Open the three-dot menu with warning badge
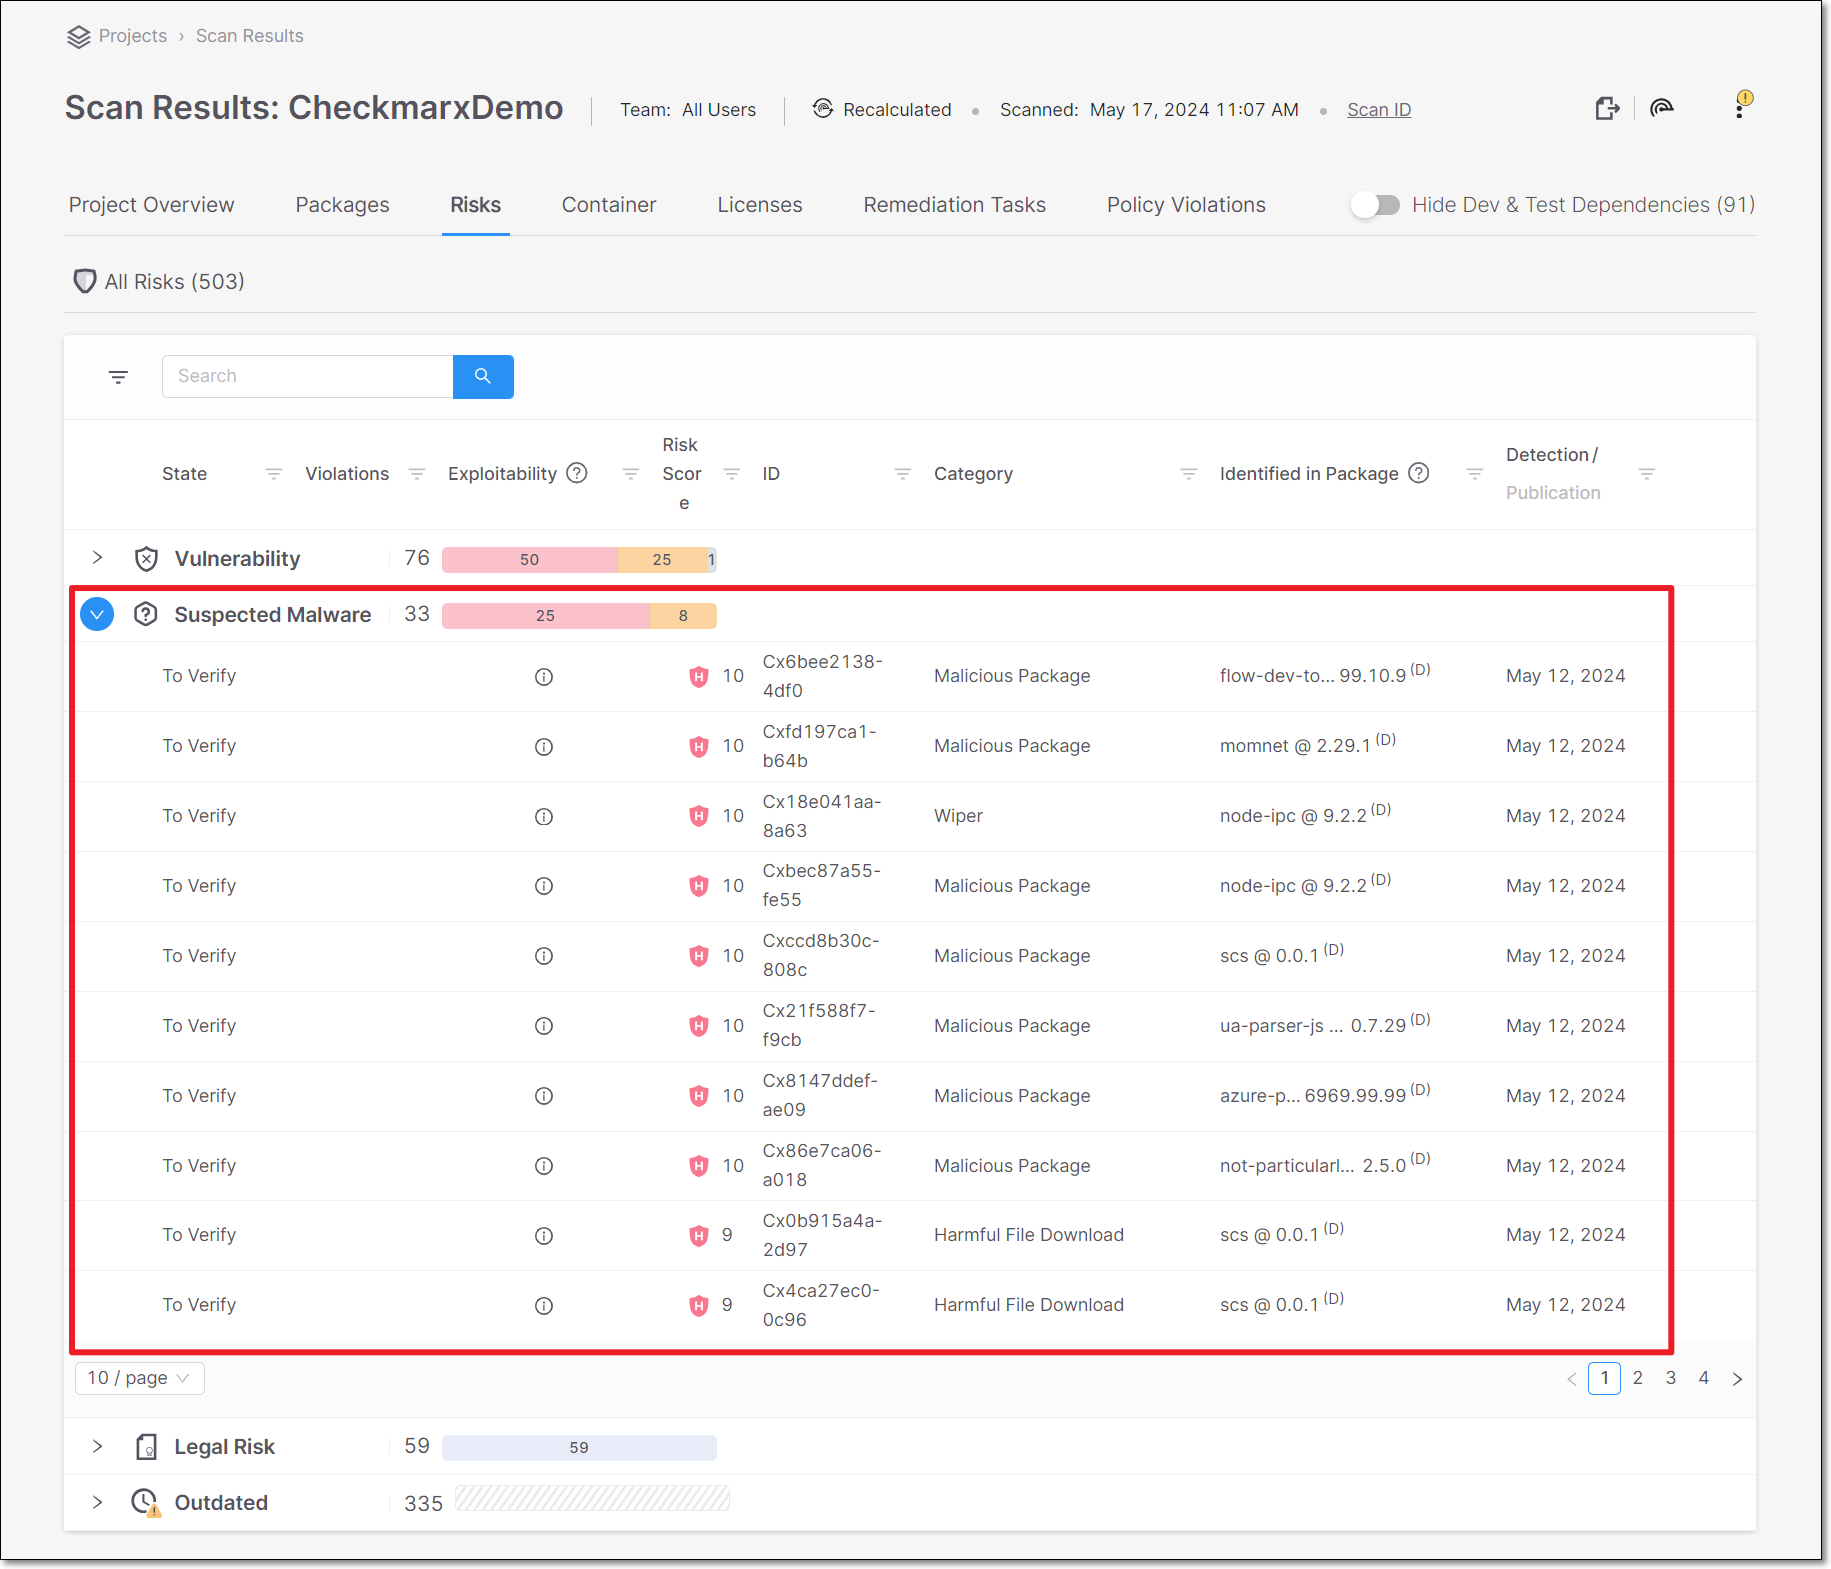This screenshot has width=1831, height=1569. tap(1741, 105)
